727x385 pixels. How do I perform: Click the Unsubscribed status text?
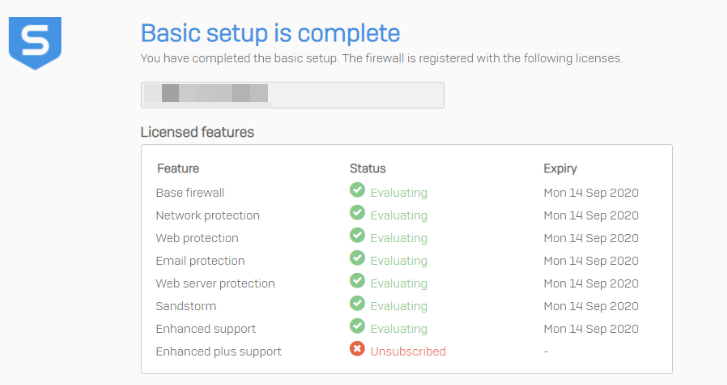pyautogui.click(x=408, y=352)
